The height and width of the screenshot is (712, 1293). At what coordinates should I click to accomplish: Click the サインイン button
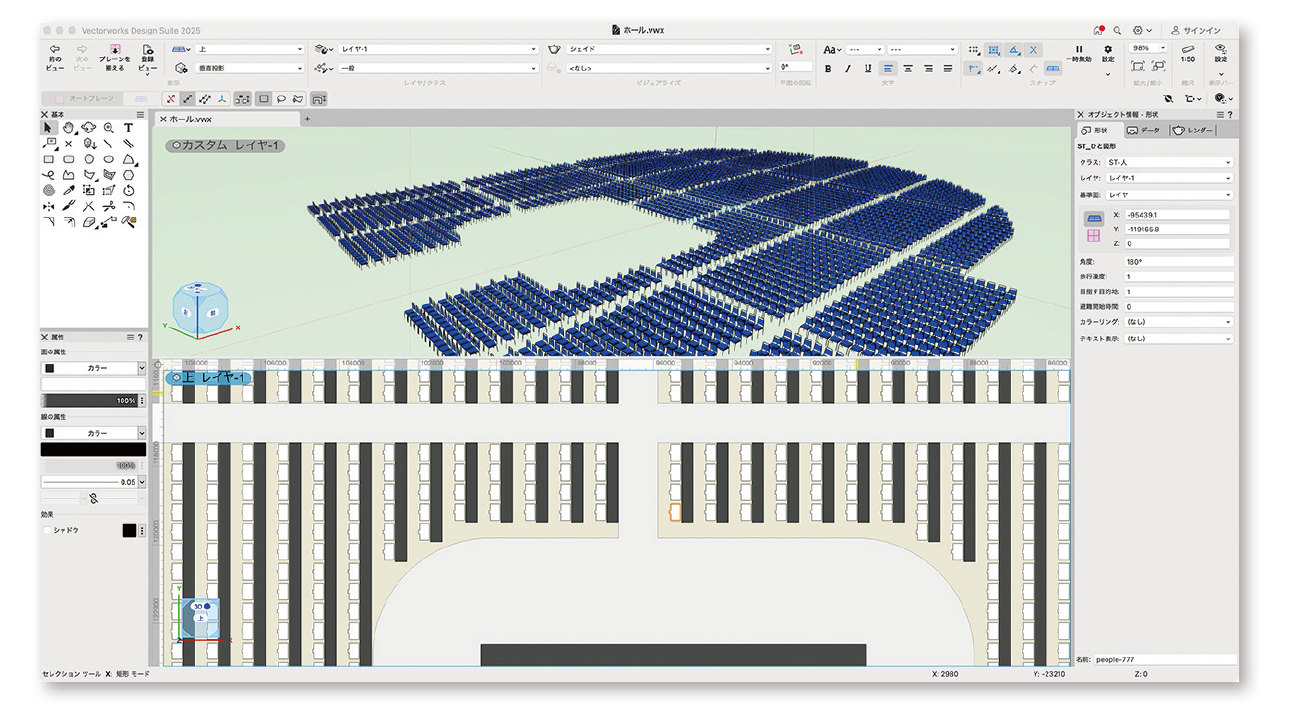(x=1196, y=30)
